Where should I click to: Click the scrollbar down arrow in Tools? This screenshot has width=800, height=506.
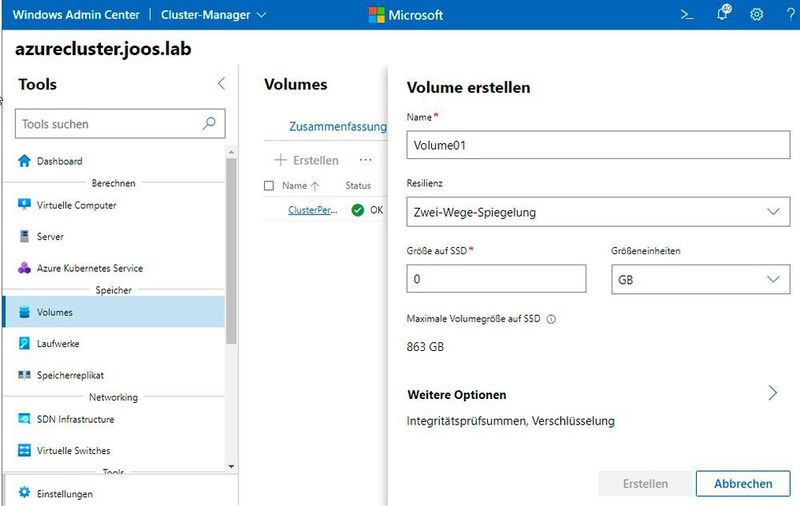tap(231, 466)
